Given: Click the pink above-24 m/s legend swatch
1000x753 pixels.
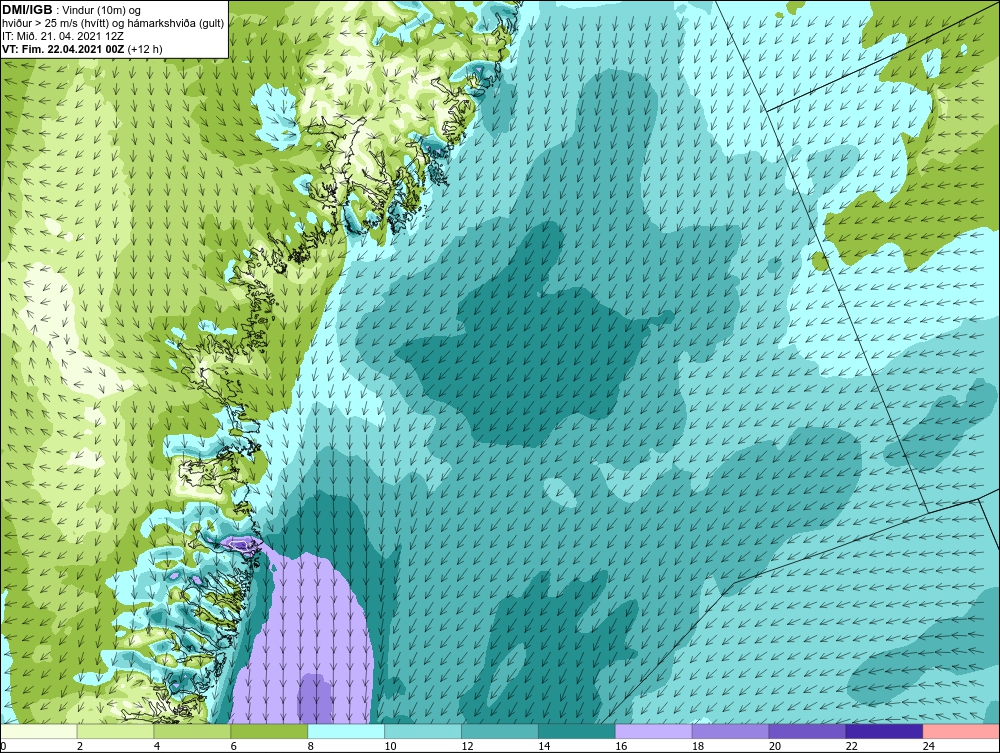Looking at the screenshot, I should [x=961, y=731].
